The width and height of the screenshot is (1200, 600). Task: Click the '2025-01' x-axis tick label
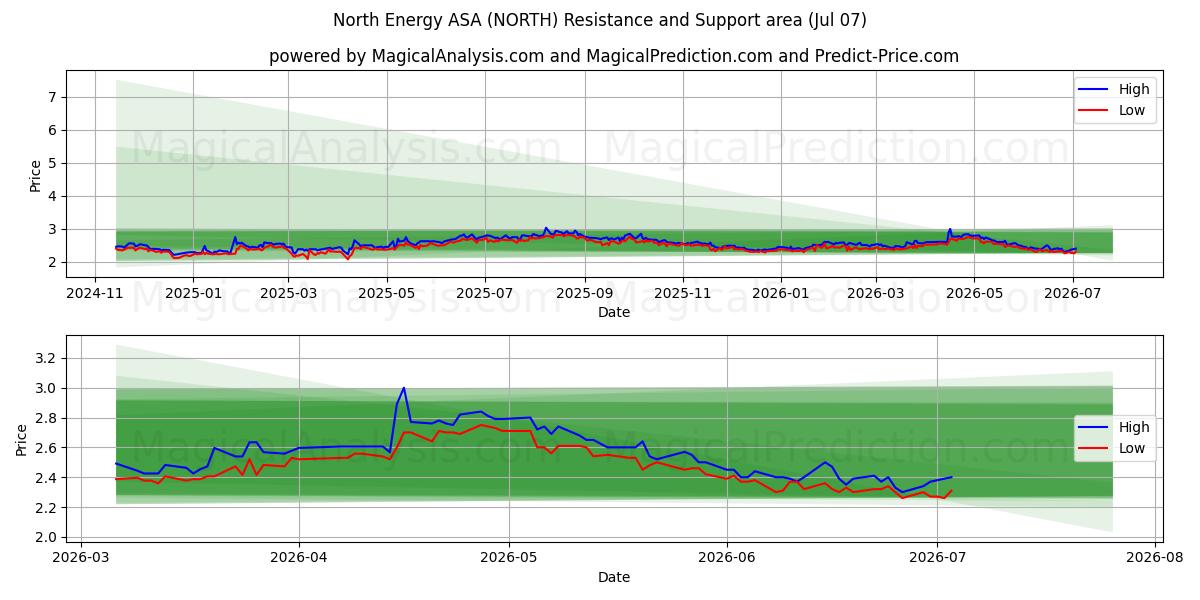click(192, 294)
